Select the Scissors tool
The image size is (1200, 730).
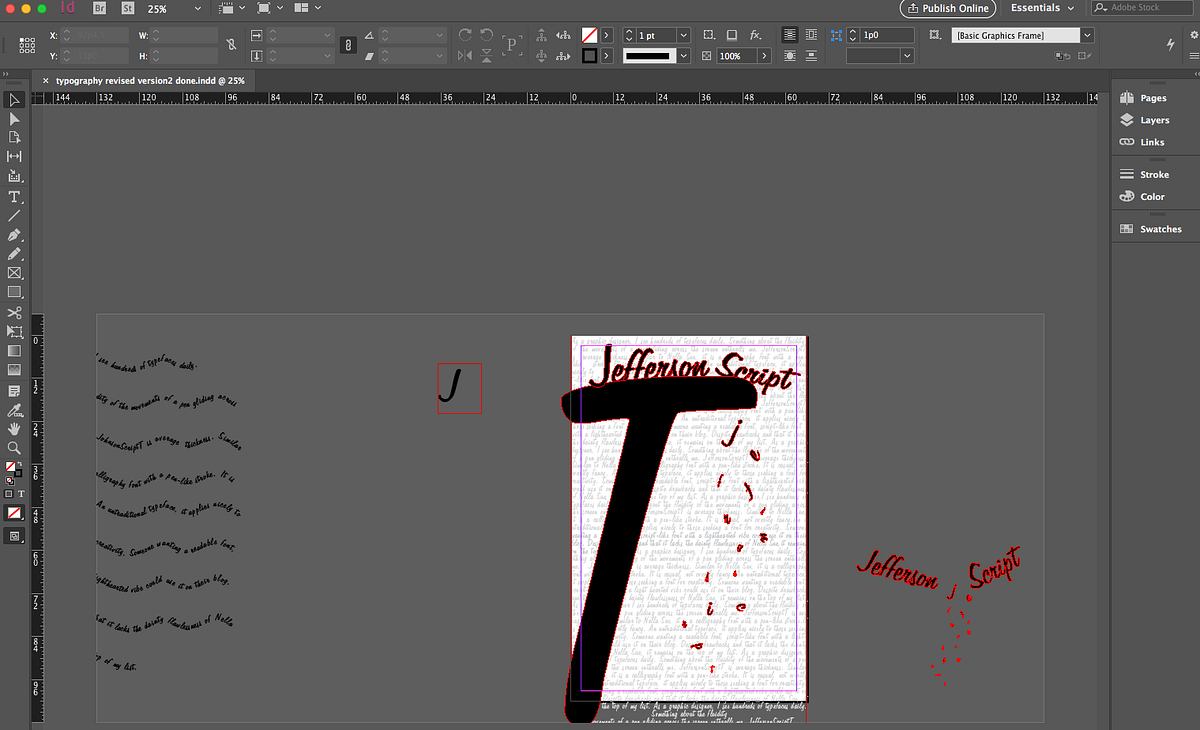(14, 312)
